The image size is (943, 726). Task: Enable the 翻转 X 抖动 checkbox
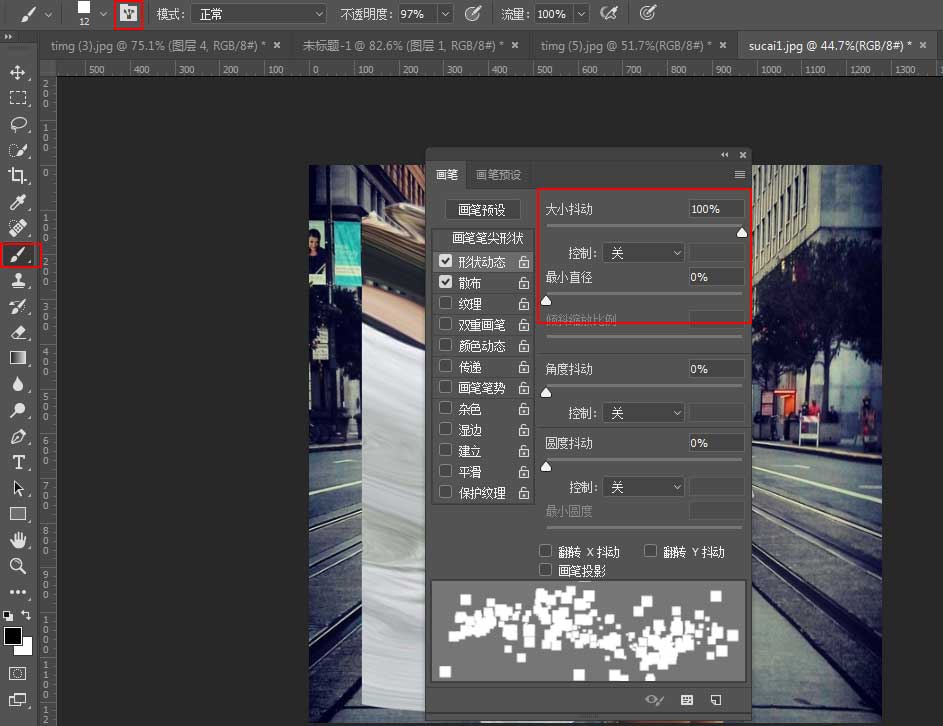pyautogui.click(x=546, y=551)
